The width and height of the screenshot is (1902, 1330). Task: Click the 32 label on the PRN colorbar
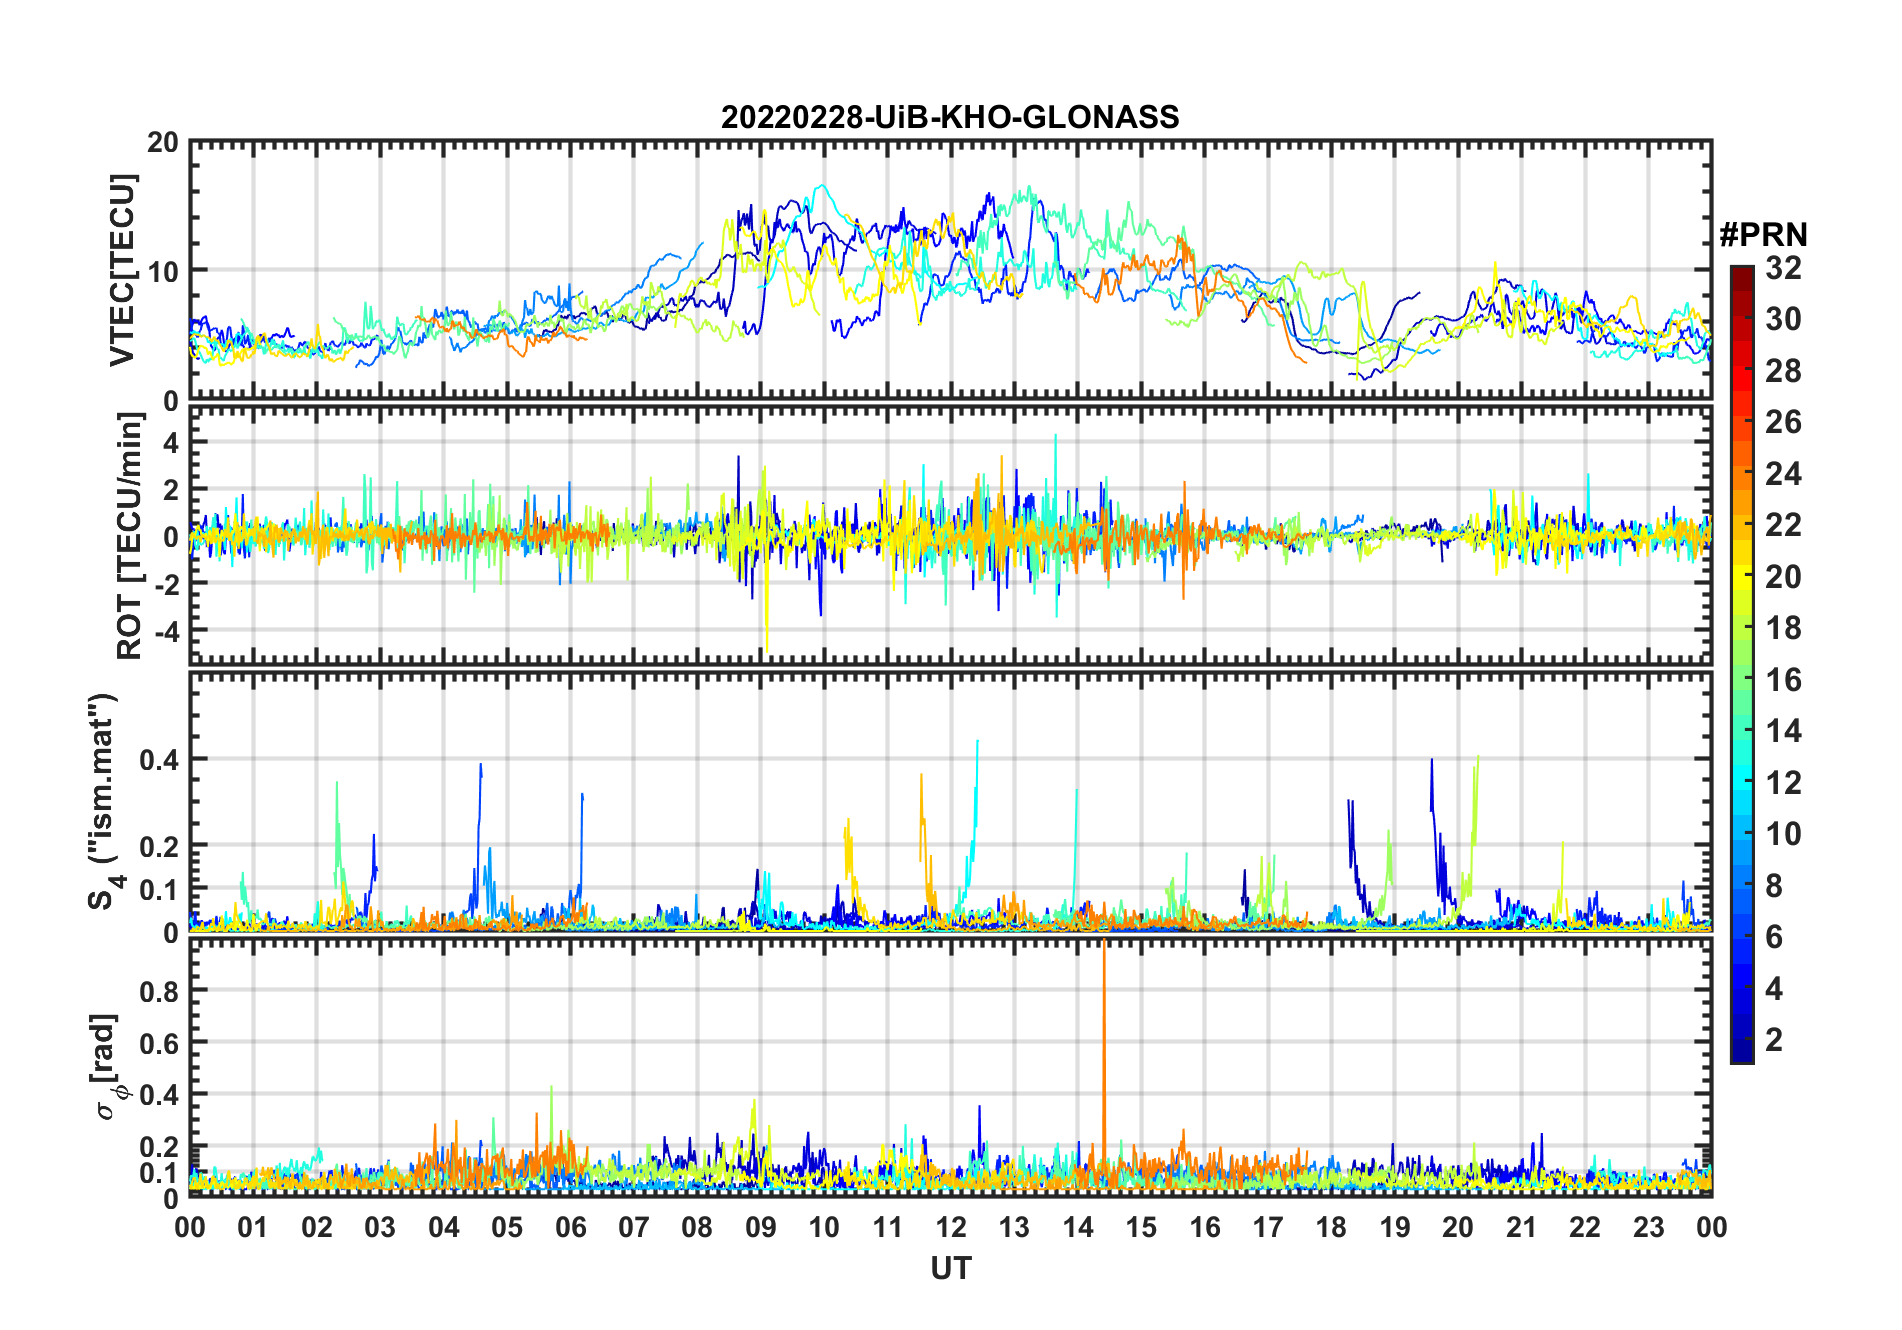pyautogui.click(x=1783, y=268)
